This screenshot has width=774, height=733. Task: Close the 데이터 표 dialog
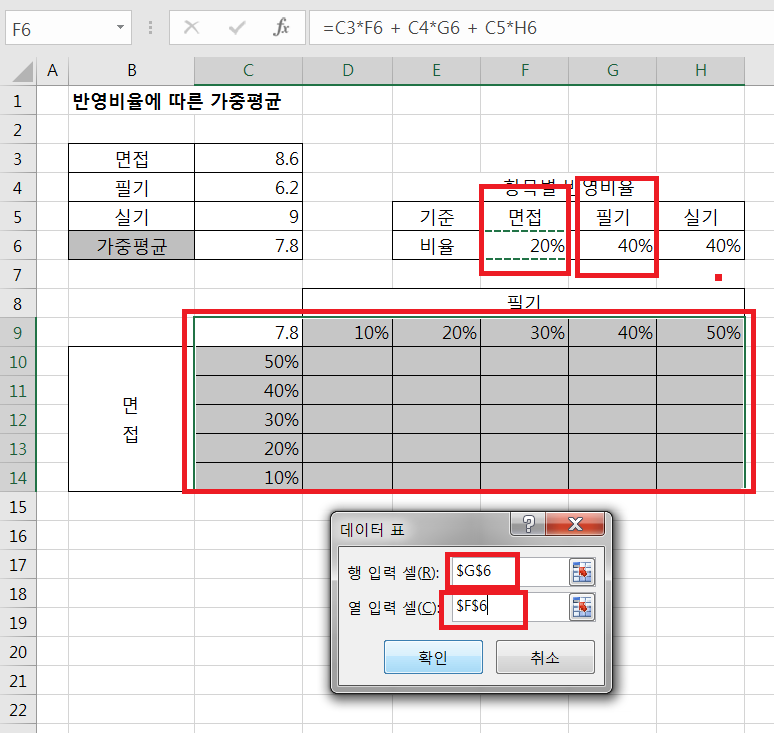pyautogui.click(x=575, y=525)
